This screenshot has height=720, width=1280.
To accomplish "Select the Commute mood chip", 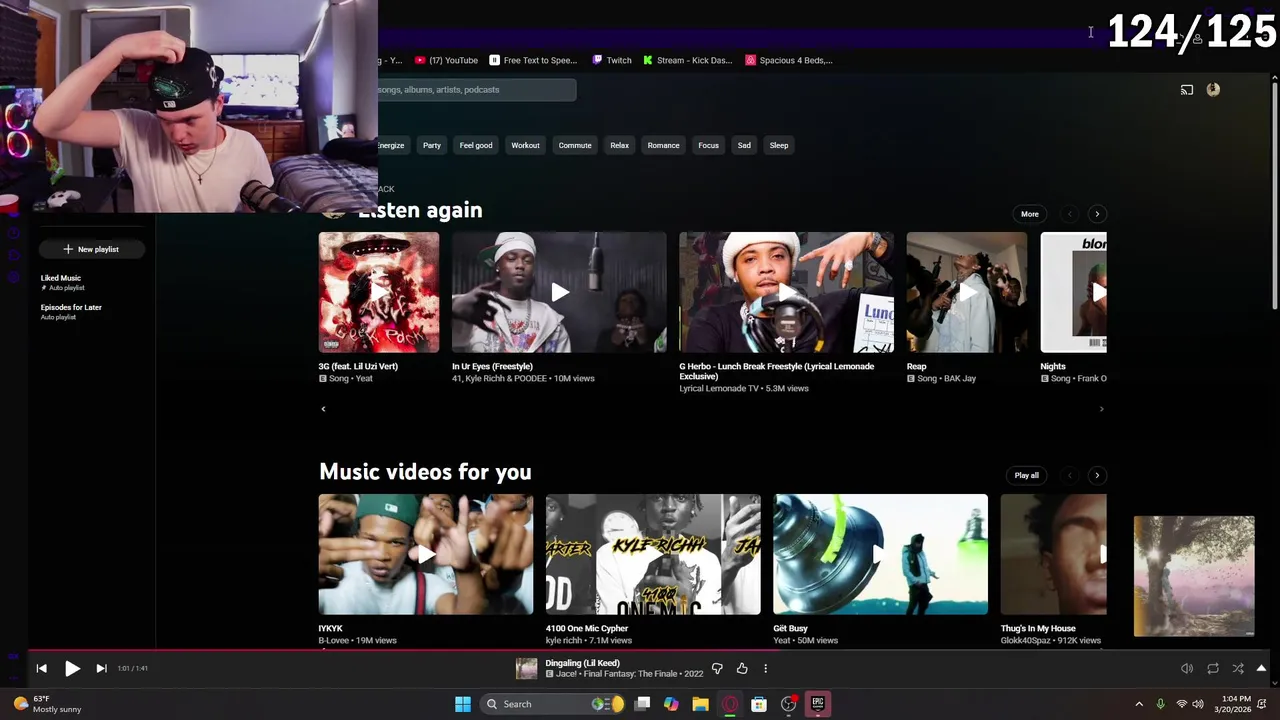I will point(575,145).
